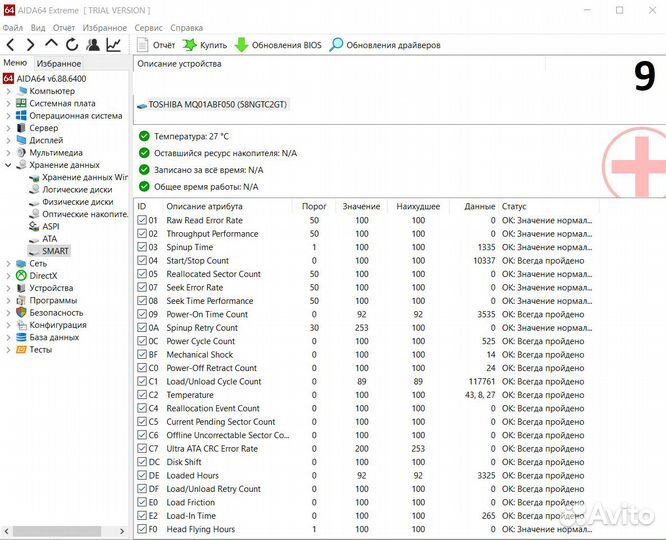Select Системная плата in the tree
Image resolution: width=666 pixels, height=540 pixels.
pyautogui.click(x=62, y=103)
